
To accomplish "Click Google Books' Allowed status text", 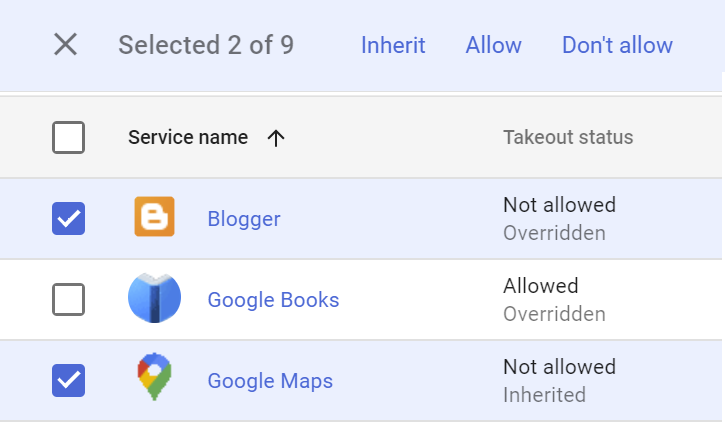I will coord(541,286).
